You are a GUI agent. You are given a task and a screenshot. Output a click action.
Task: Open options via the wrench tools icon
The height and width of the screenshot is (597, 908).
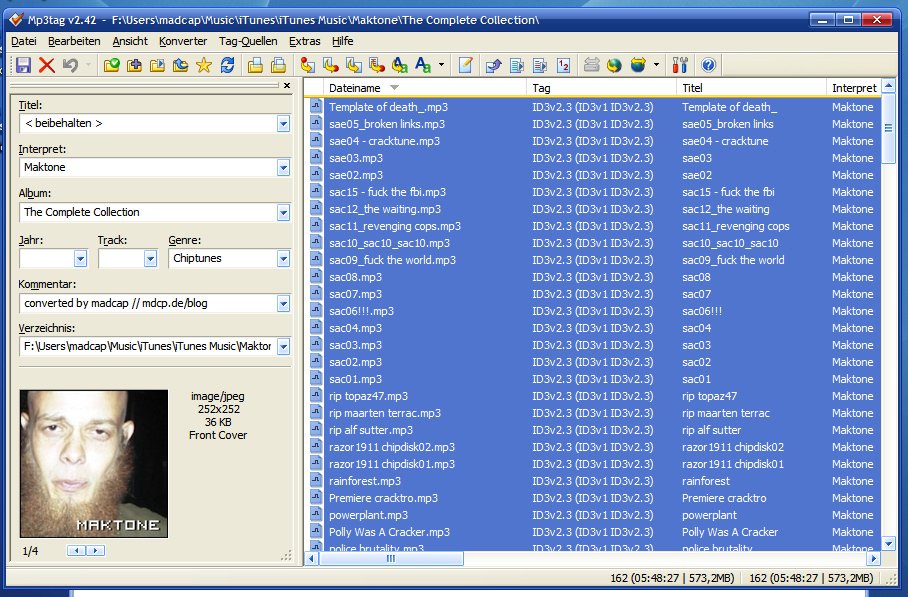click(x=682, y=65)
